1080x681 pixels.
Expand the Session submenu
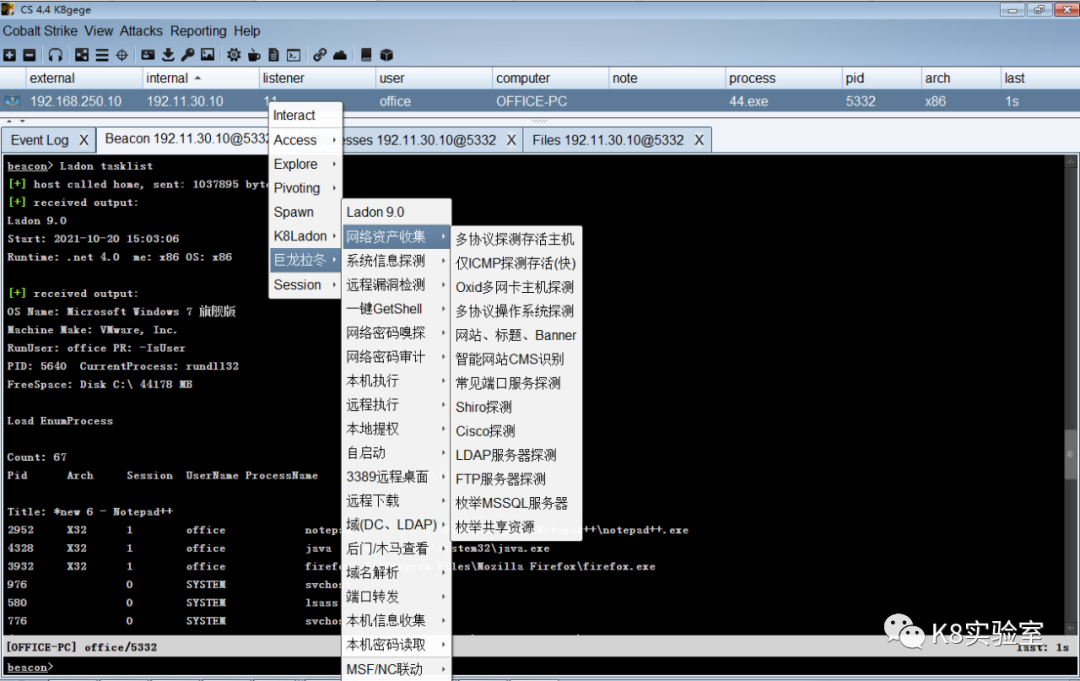[305, 284]
